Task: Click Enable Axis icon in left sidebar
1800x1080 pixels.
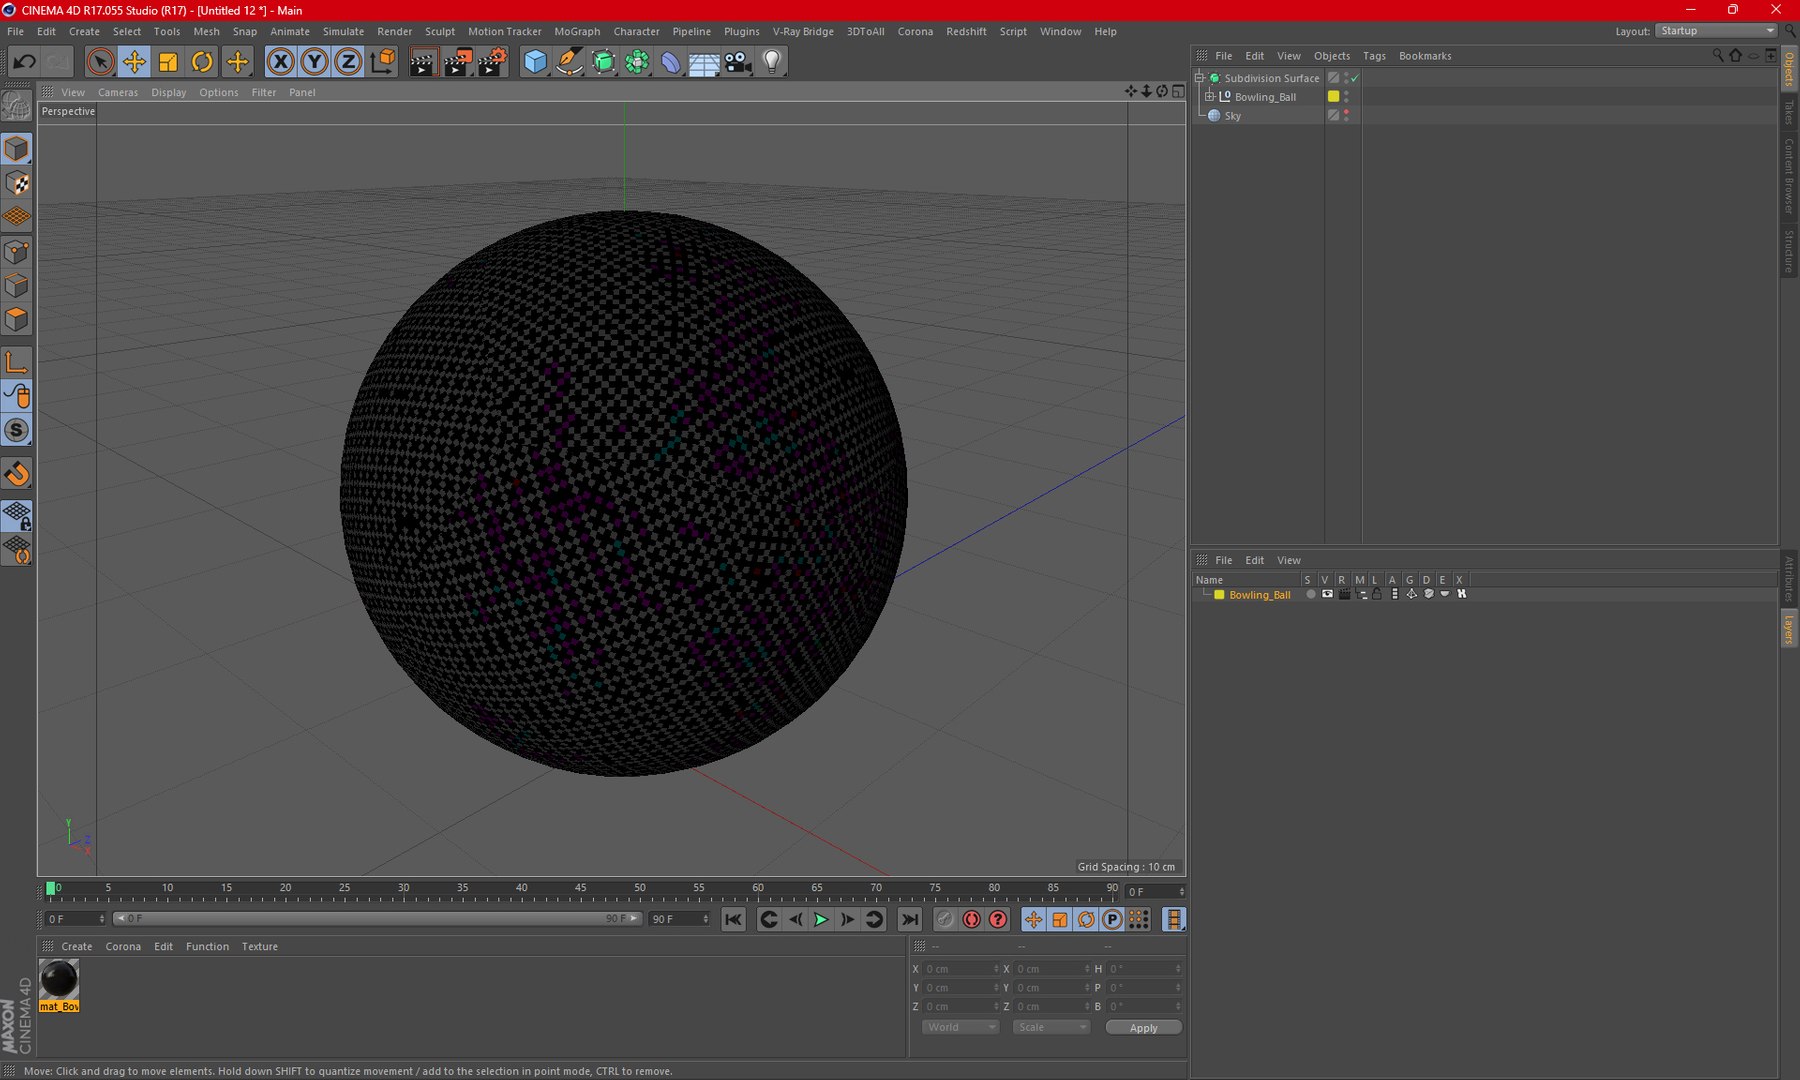Action: 17,363
